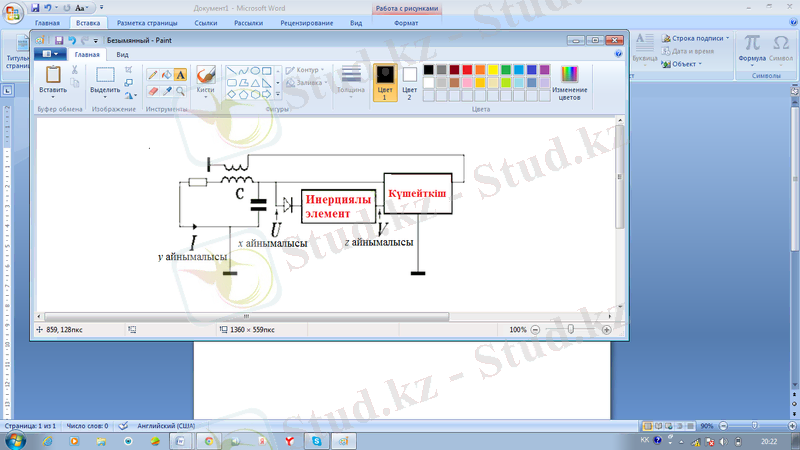The width and height of the screenshot is (800, 450).
Task: Select the Fill with color bucket tool
Action: (166, 75)
